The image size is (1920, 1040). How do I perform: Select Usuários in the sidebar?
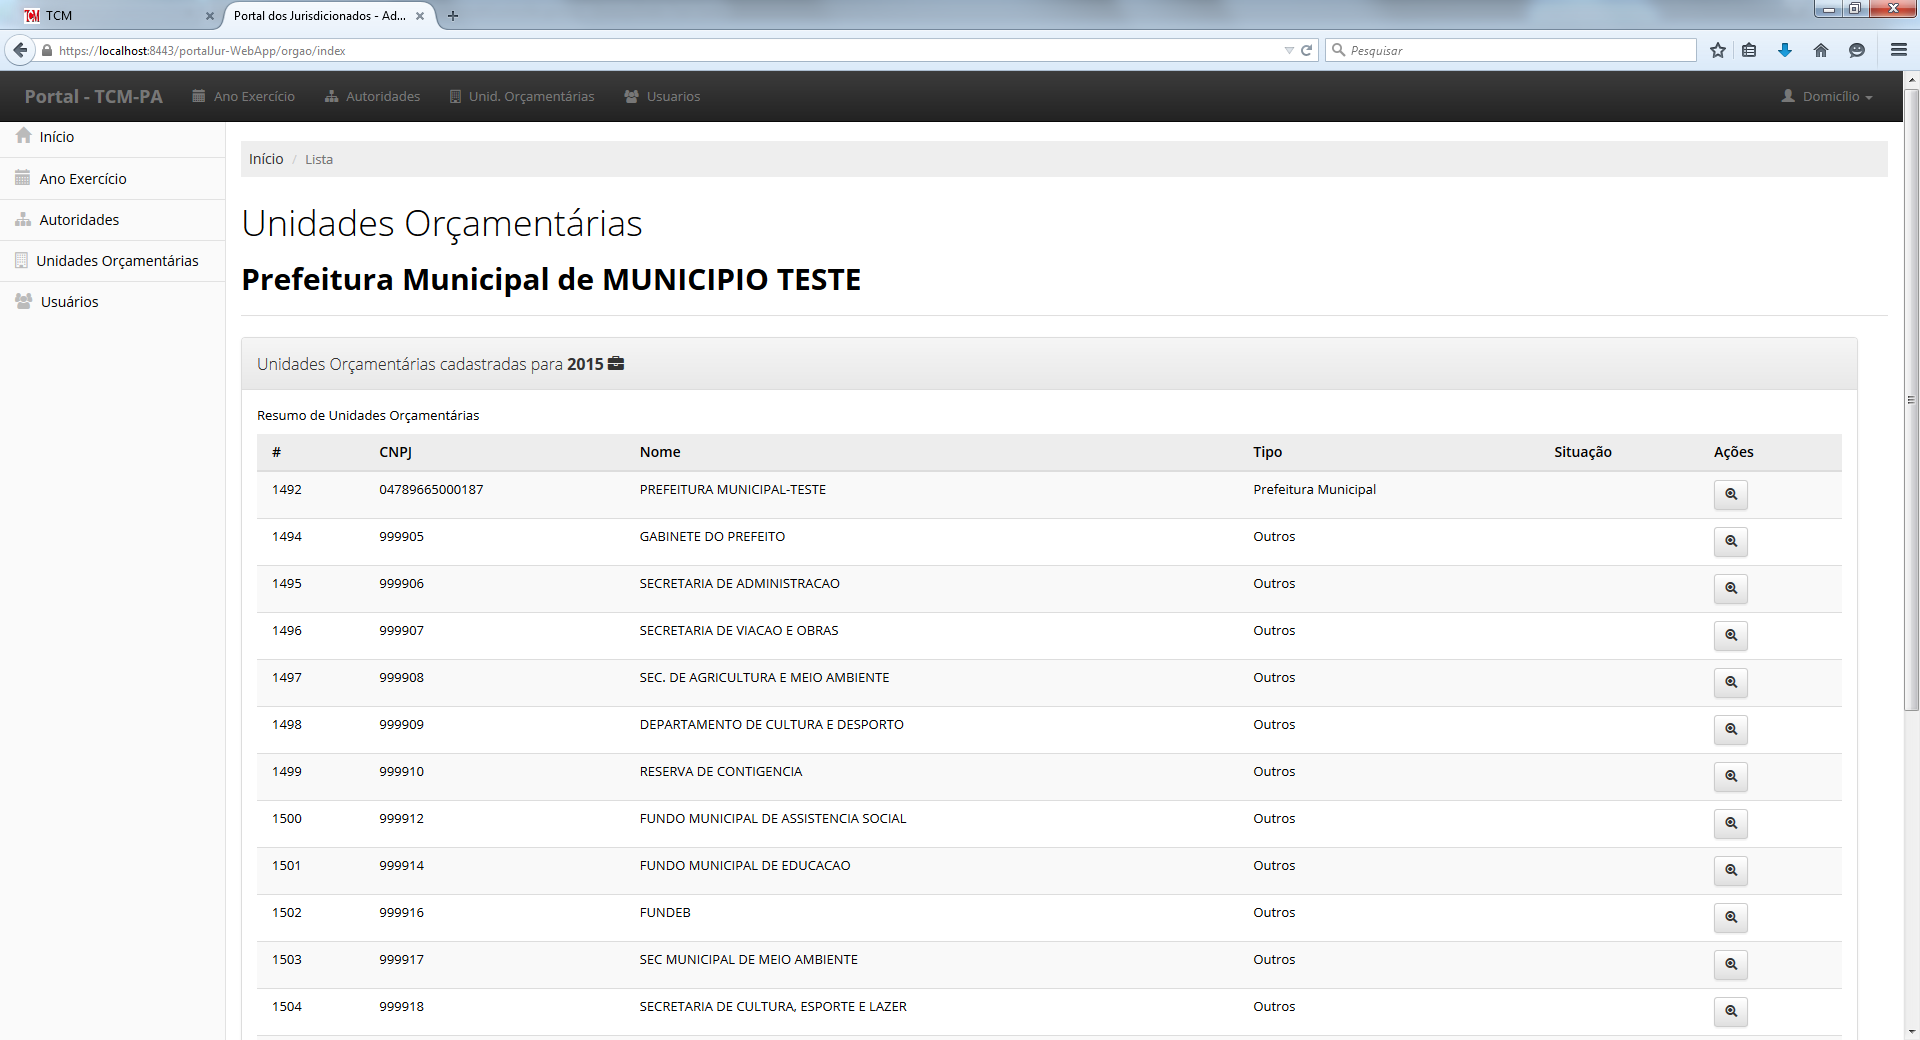coord(112,302)
